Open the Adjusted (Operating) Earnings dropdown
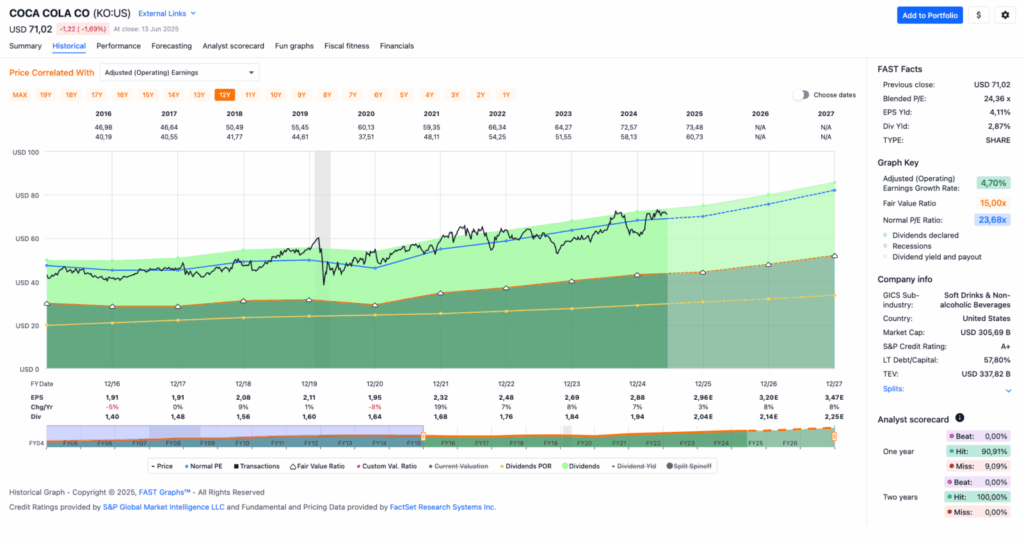This screenshot has height=538, width=1024. [x=179, y=72]
